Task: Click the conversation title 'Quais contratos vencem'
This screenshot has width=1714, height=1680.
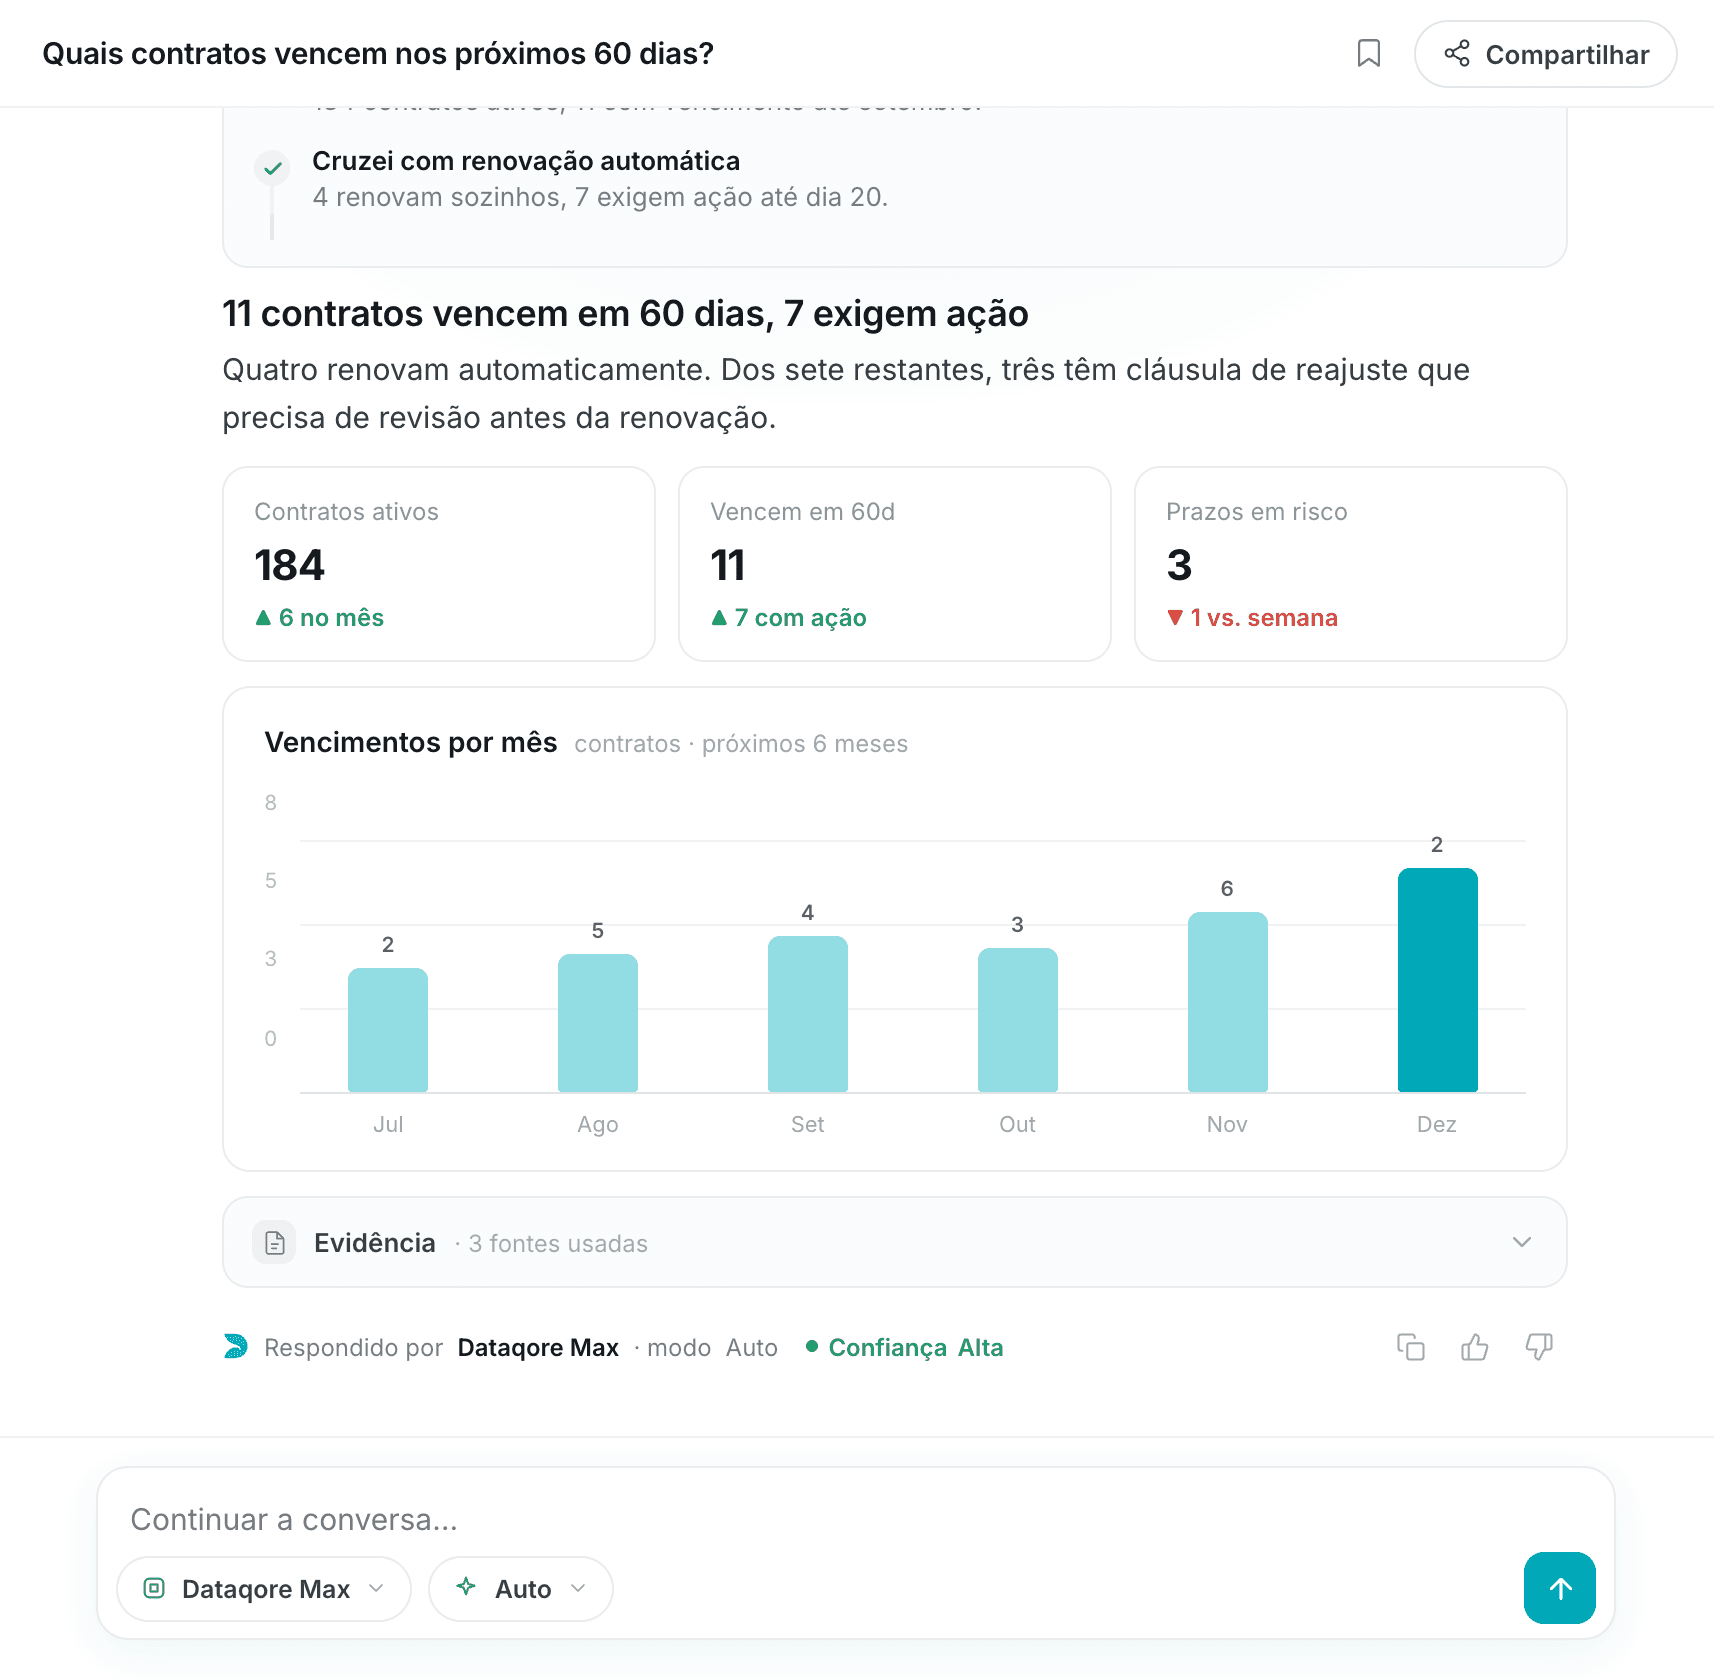Action: click(x=378, y=54)
